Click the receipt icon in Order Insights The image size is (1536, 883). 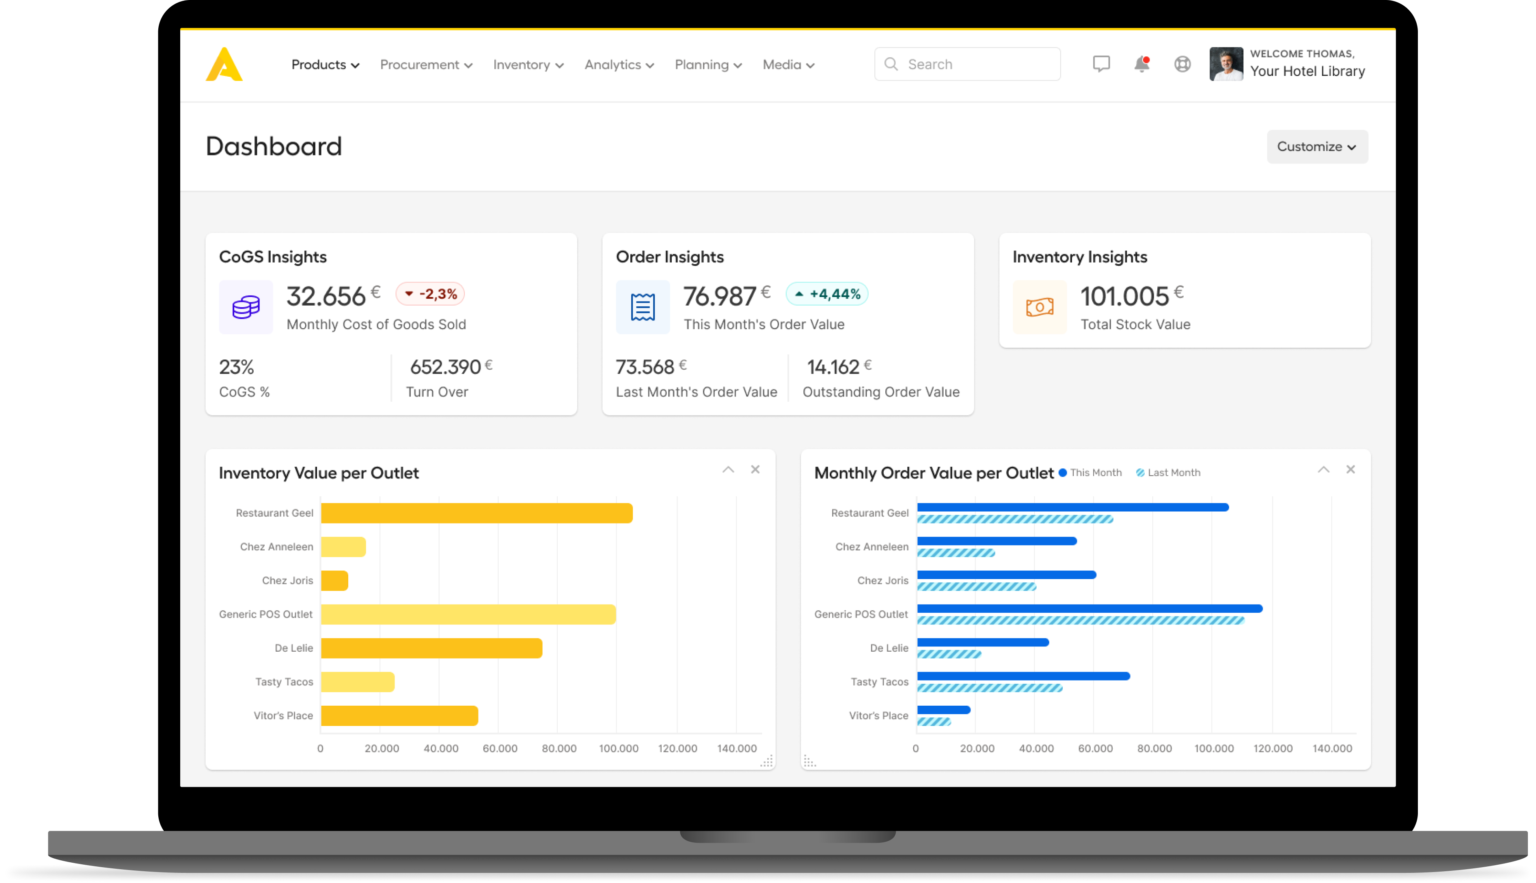643,307
